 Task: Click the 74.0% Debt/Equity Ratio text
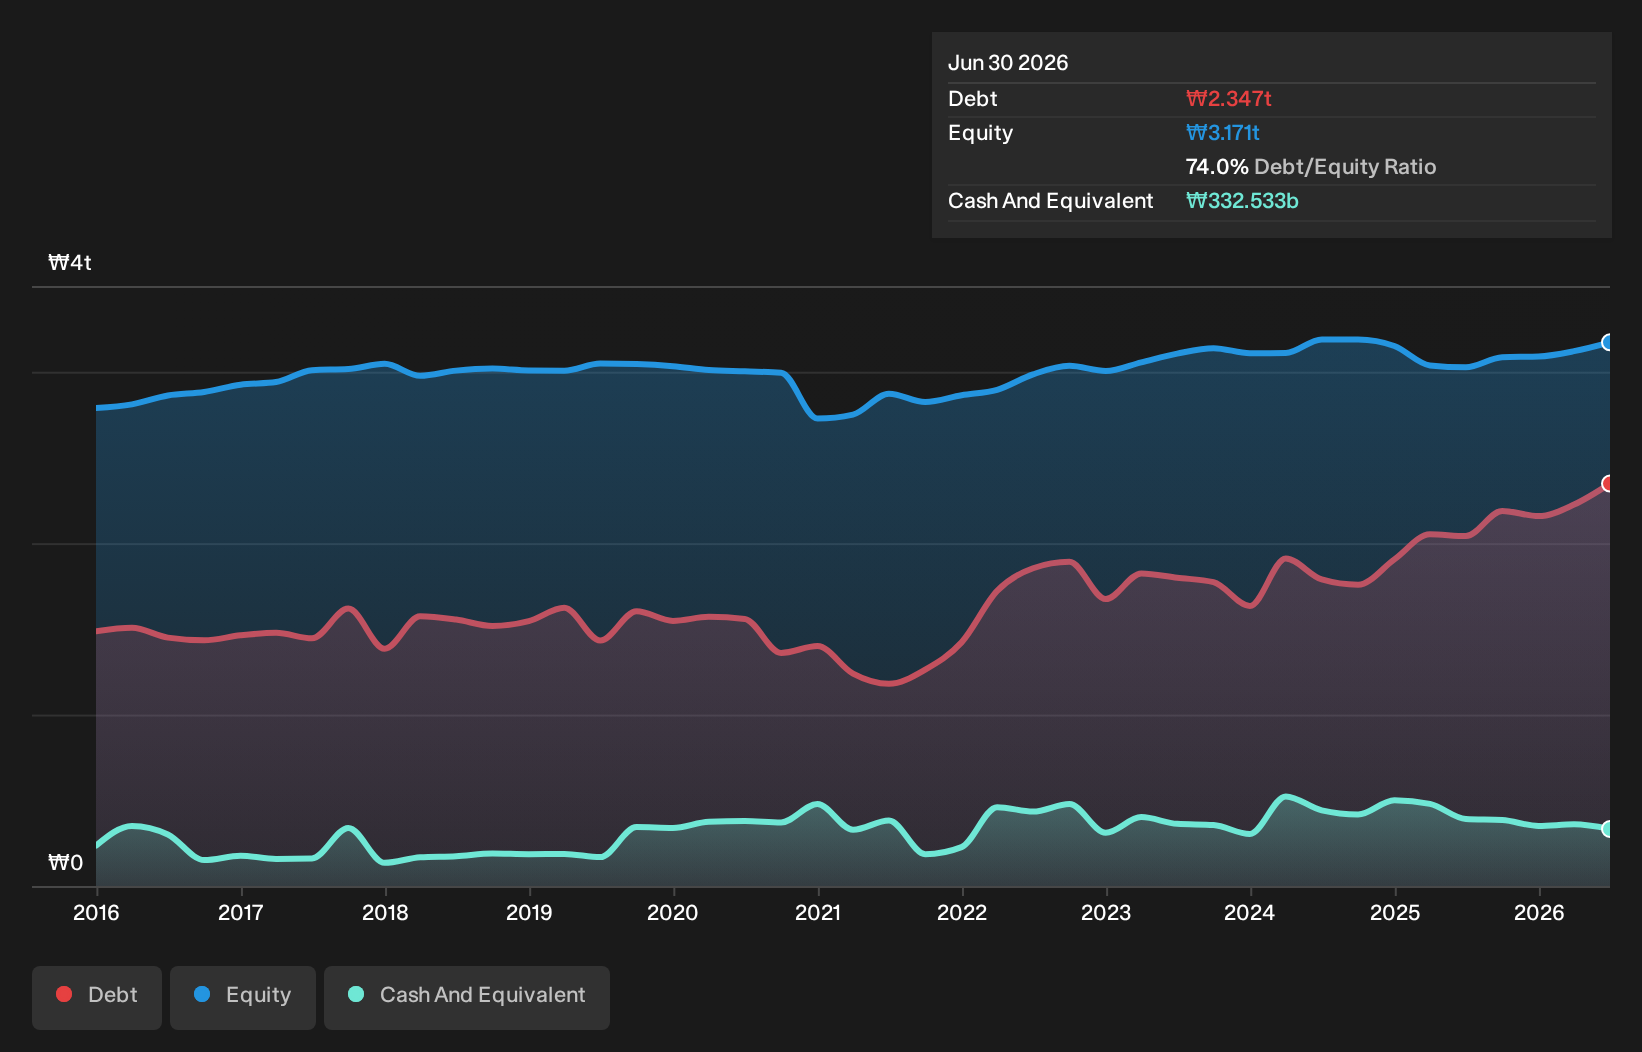coord(1311,167)
